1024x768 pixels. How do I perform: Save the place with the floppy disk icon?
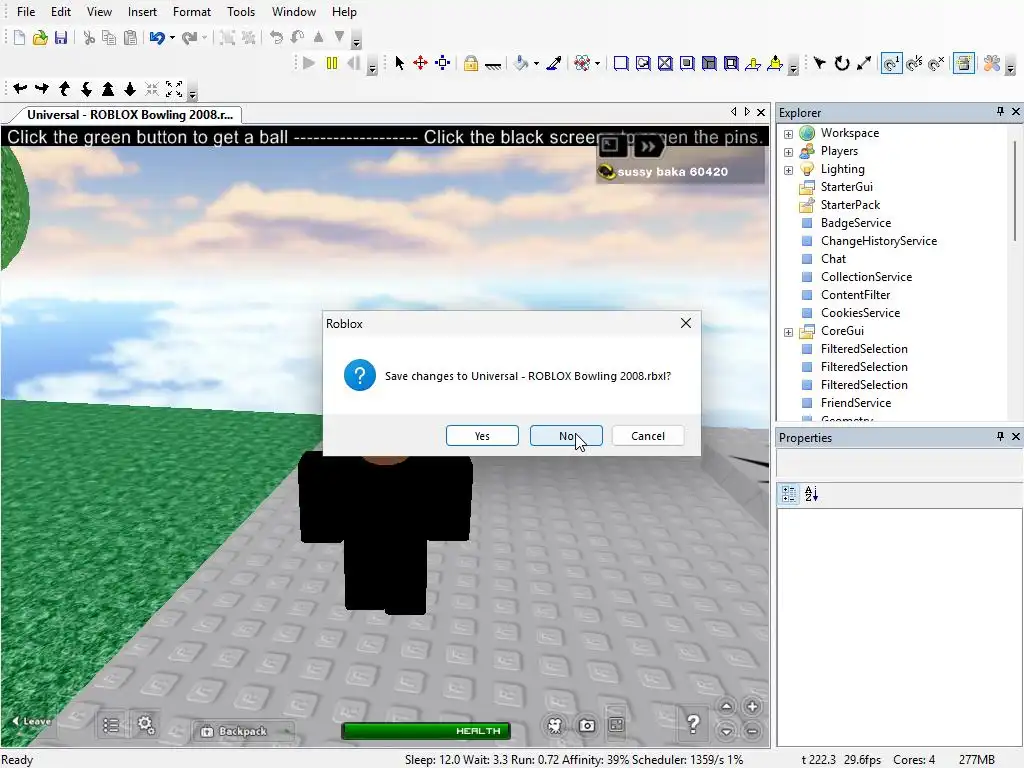pyautogui.click(x=61, y=37)
